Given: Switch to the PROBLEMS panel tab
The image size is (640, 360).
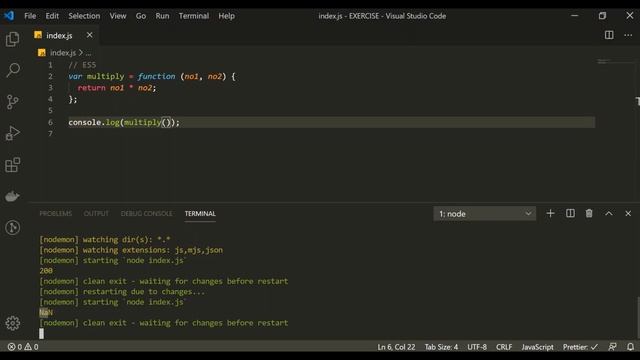Looking at the screenshot, I should pos(56,213).
